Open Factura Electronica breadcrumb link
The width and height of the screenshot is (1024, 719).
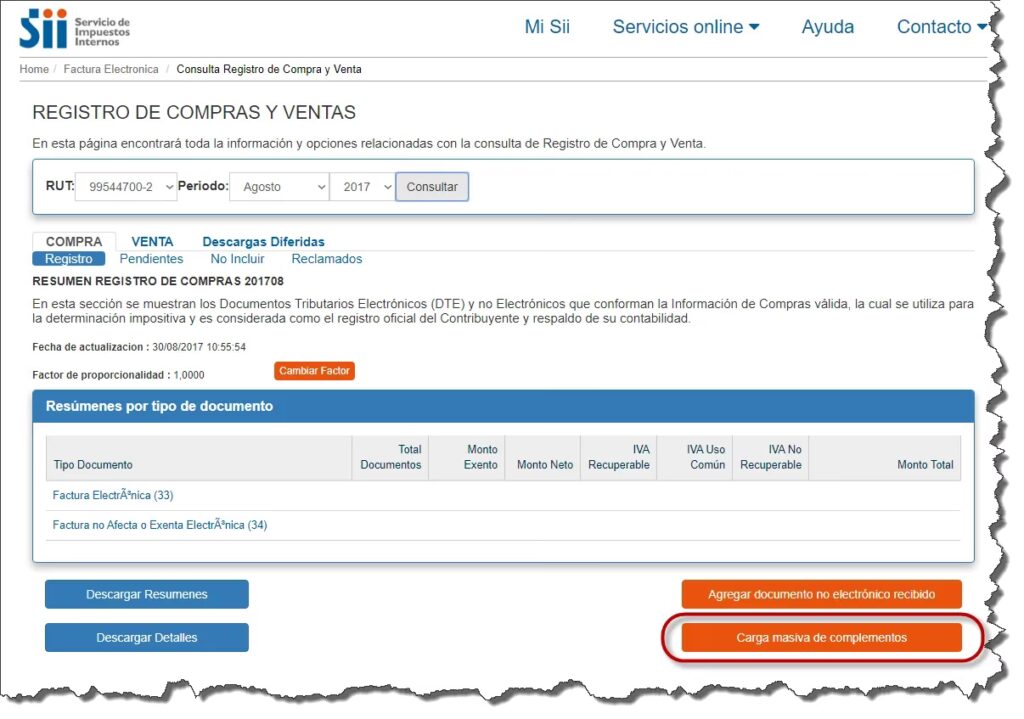click(x=111, y=70)
